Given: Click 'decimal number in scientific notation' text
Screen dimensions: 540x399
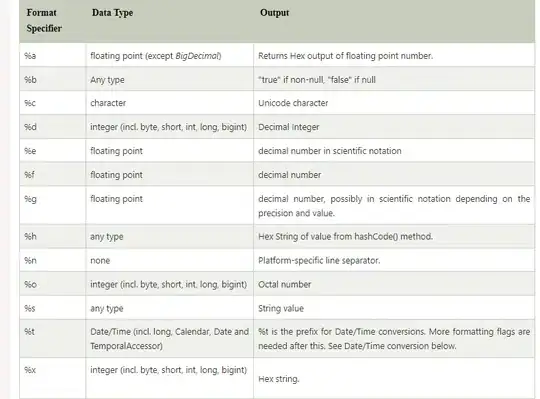Looking at the screenshot, I should (330, 151).
